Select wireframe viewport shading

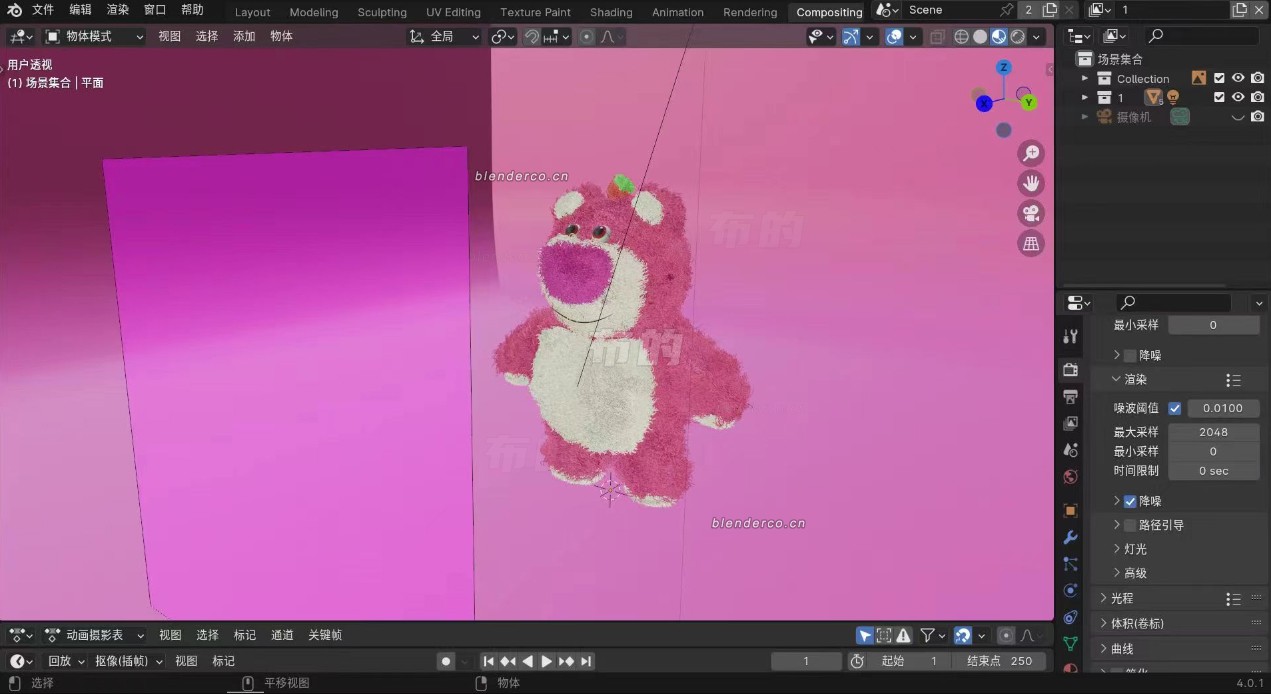(x=961, y=36)
